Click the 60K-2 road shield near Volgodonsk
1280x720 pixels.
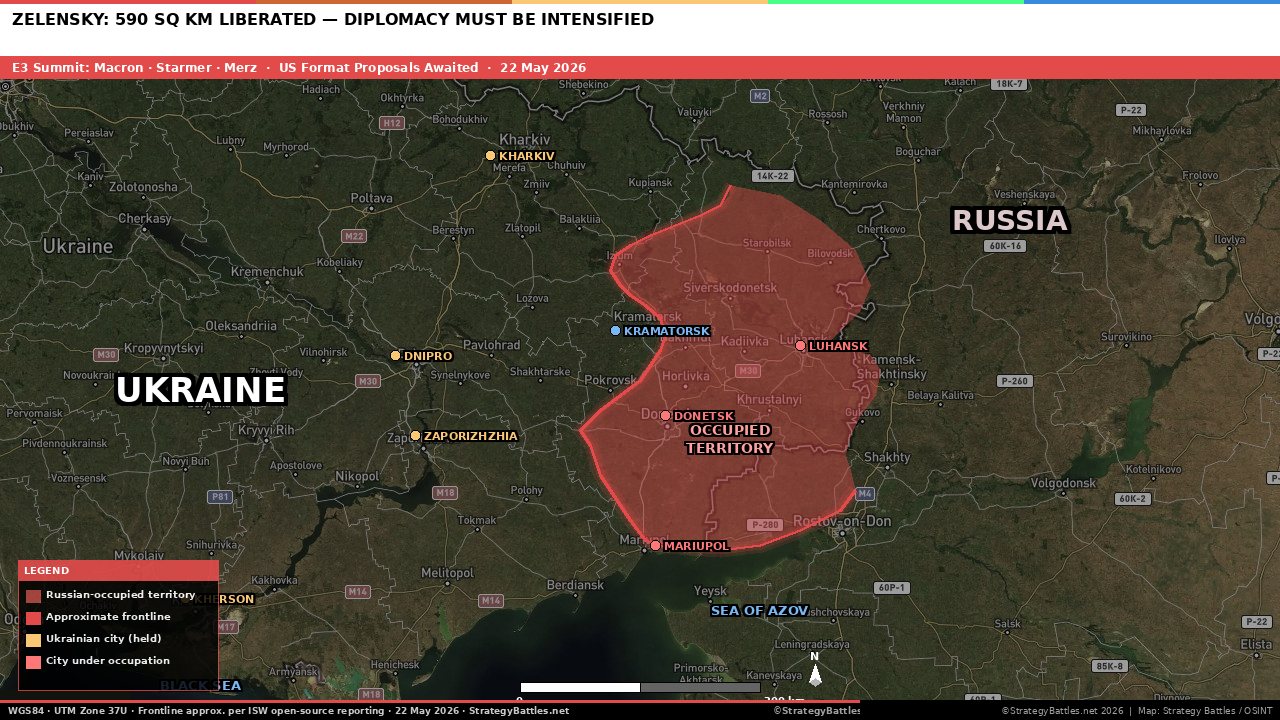click(1132, 499)
